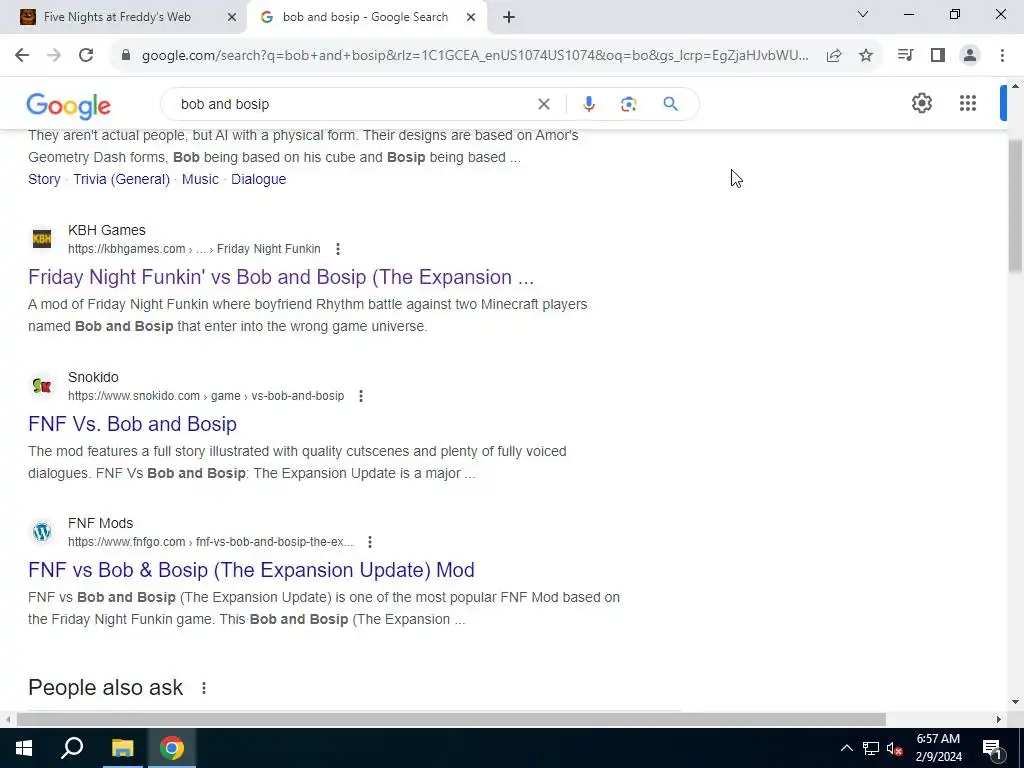Show hidden system tray icons
The width and height of the screenshot is (1024, 768).
point(846,748)
